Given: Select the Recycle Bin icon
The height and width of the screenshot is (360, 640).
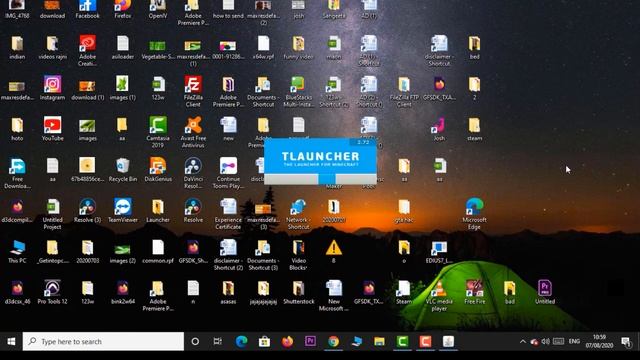Looking at the screenshot, I should [x=122, y=169].
